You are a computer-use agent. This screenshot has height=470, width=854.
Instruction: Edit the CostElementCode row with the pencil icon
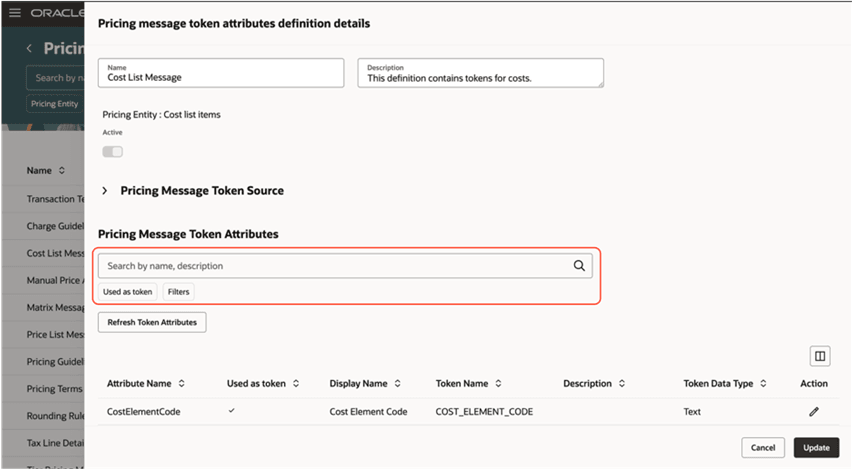tap(814, 412)
